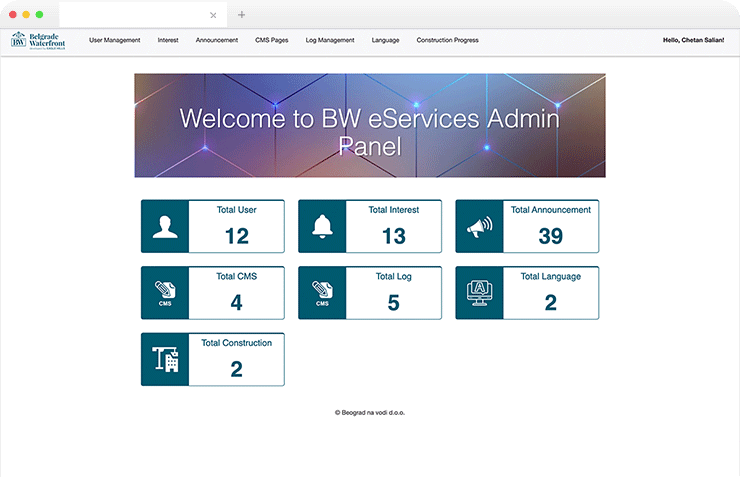740x490 pixels.
Task: Open Construction Progress in the navbar
Action: 447,40
